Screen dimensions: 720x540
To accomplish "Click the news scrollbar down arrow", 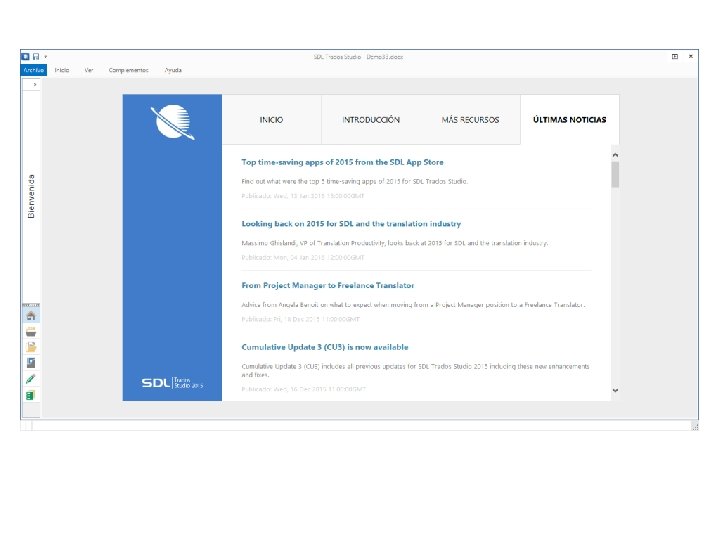I will click(x=615, y=390).
